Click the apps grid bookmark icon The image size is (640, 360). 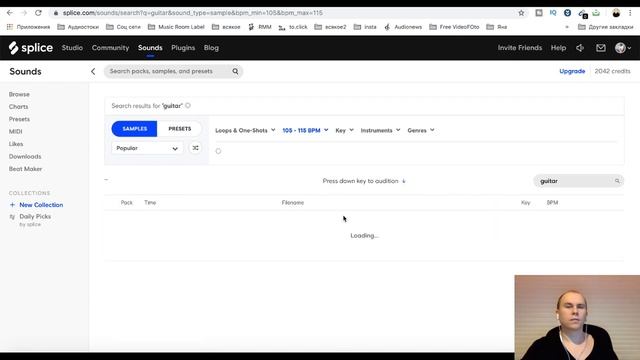[10, 27]
